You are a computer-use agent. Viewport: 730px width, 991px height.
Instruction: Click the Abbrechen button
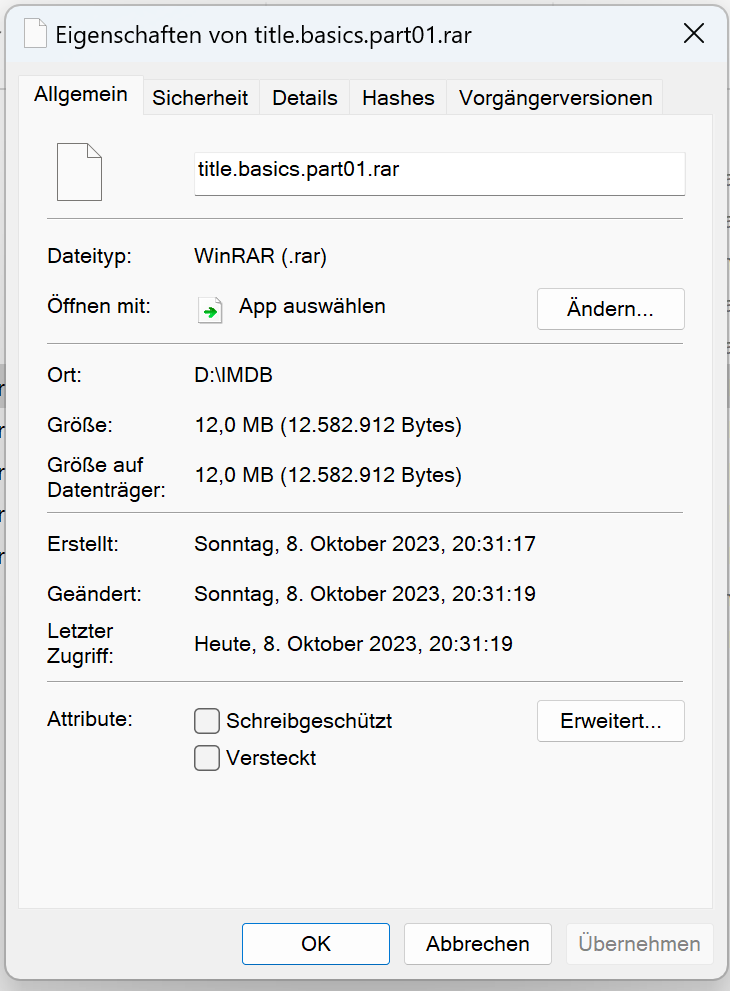coord(477,944)
